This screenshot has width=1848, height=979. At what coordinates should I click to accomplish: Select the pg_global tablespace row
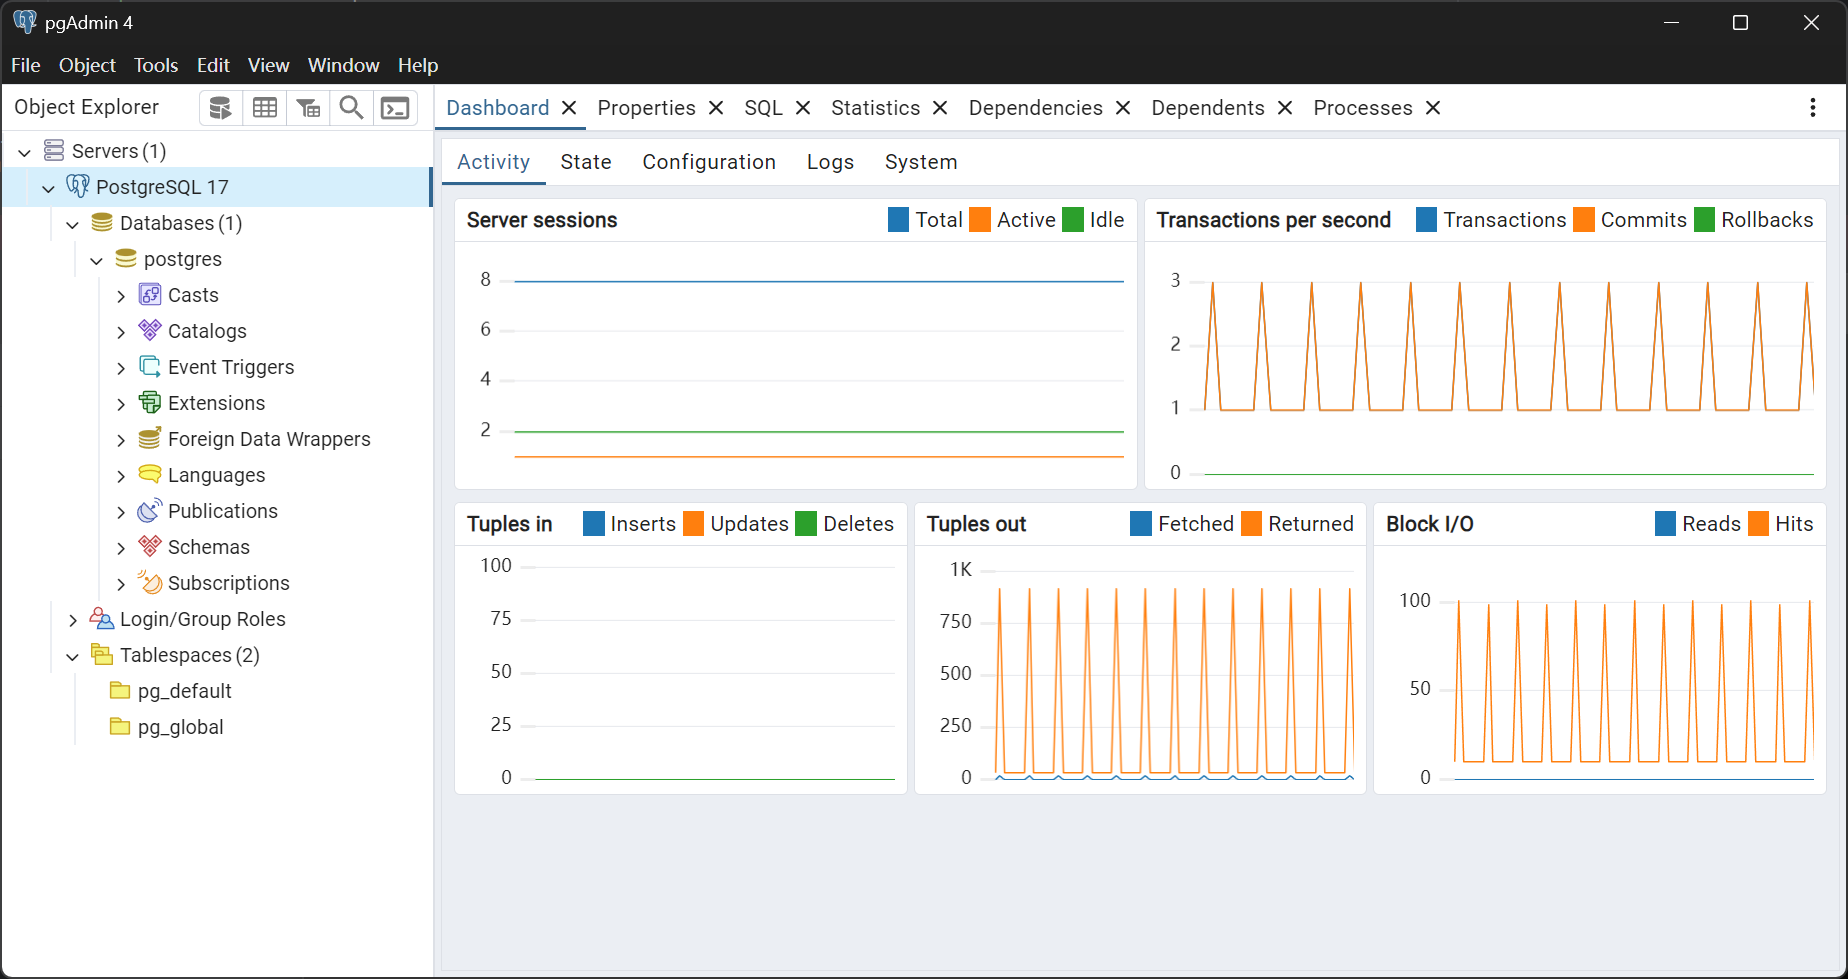click(217, 727)
